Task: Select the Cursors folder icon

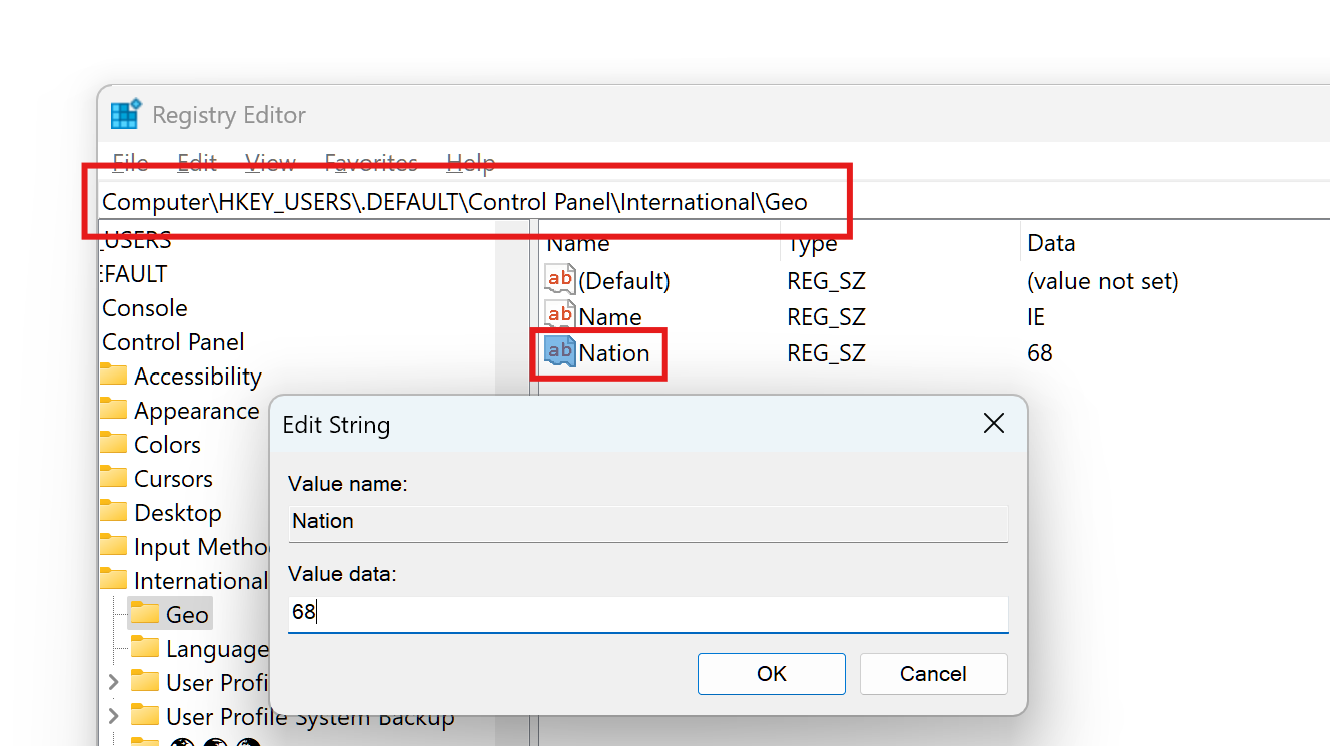Action: click(114, 479)
